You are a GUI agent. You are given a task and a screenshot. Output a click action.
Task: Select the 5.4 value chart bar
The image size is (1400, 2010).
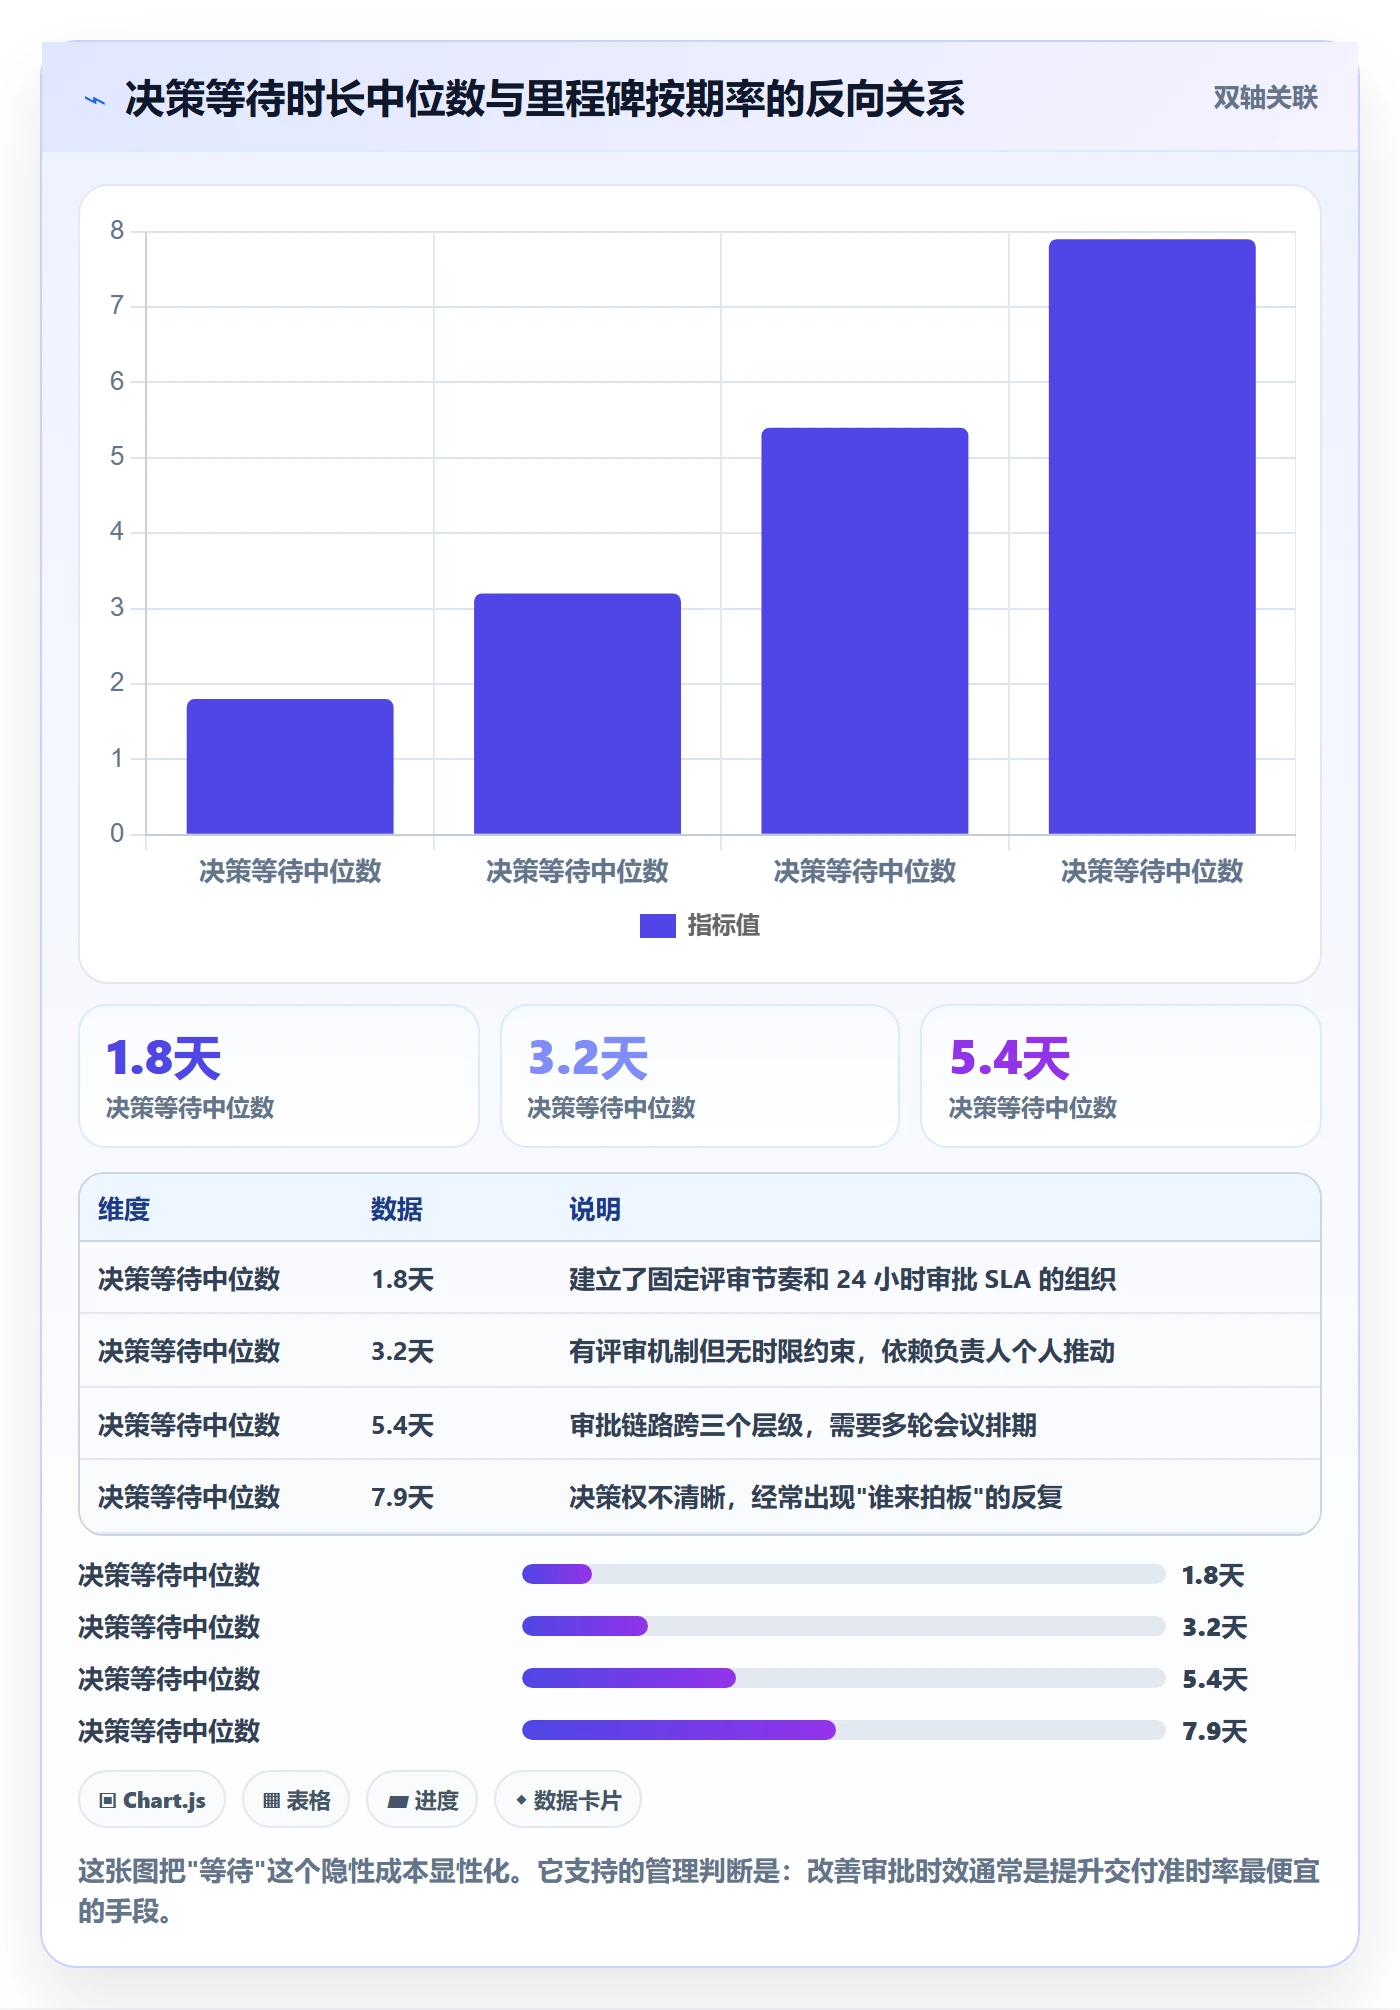[x=865, y=631]
